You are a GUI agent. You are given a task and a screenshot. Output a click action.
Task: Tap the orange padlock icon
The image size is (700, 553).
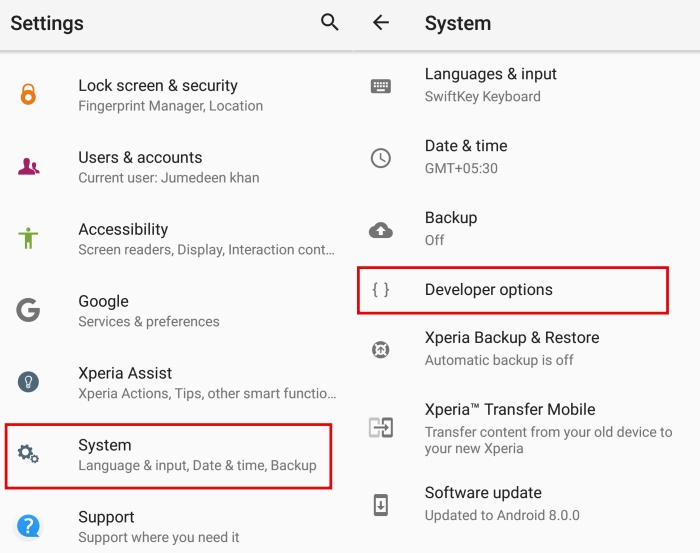[28, 94]
